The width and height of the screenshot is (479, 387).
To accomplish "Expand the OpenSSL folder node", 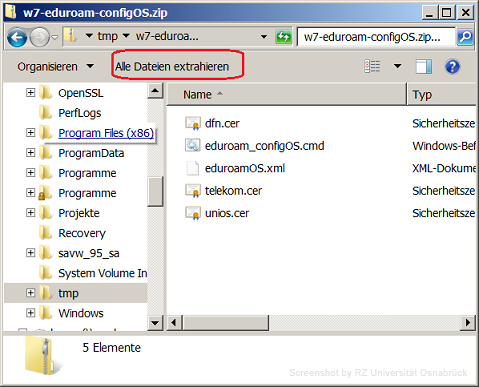I will click(x=30, y=92).
